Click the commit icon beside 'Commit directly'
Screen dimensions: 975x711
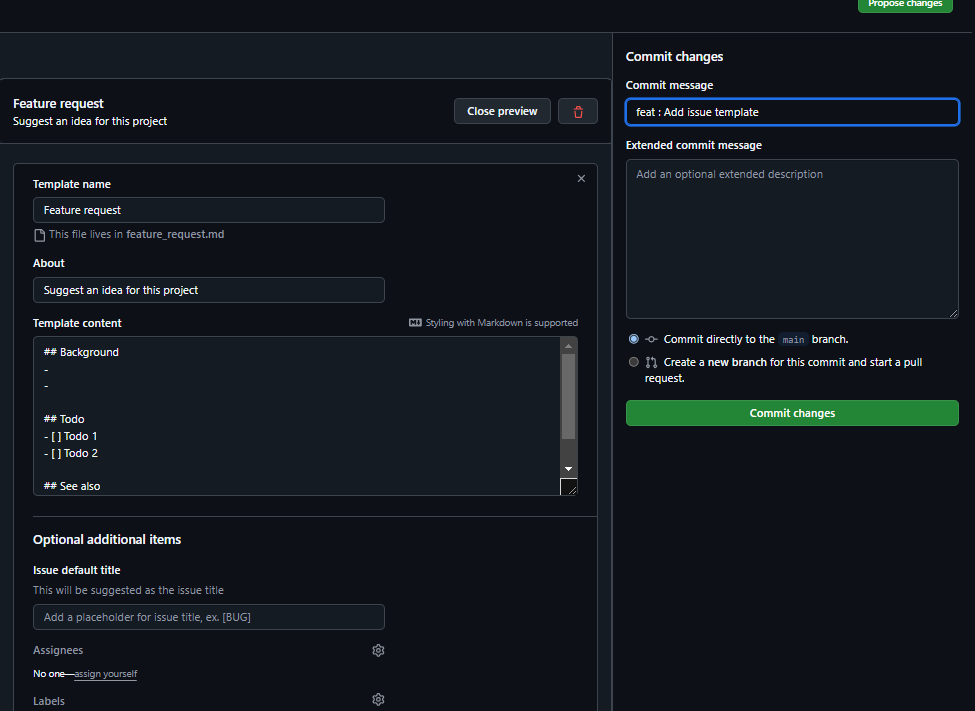(651, 339)
